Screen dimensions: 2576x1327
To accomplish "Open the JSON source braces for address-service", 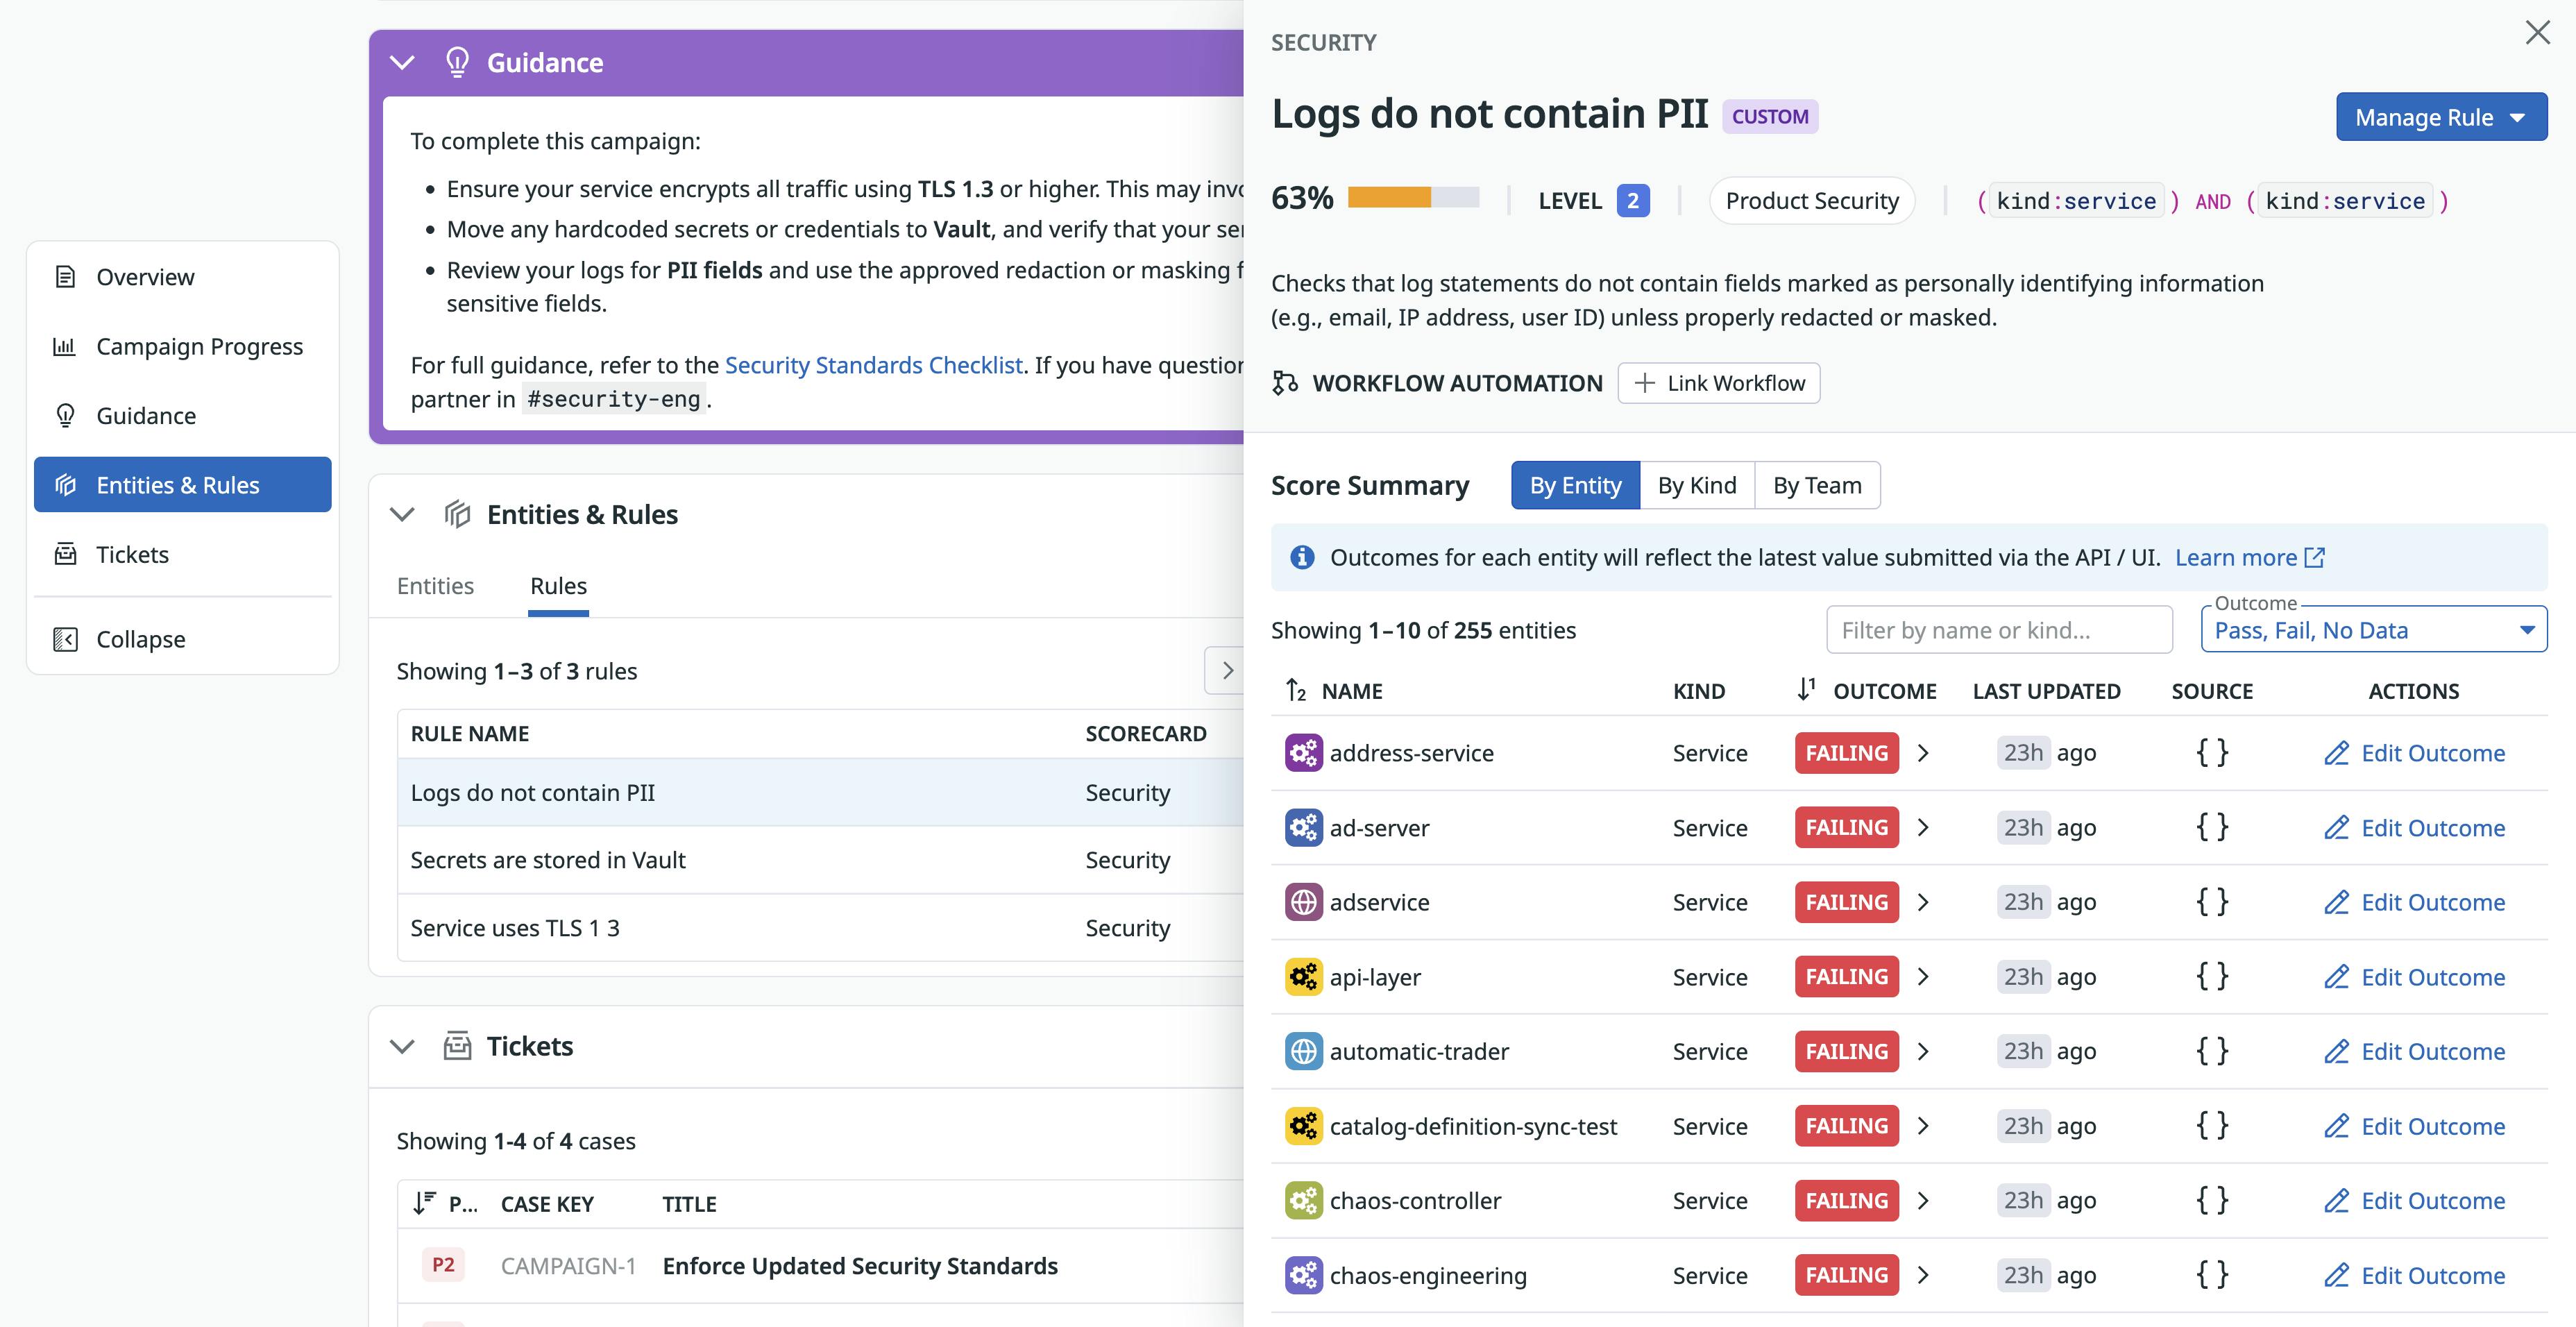I will tap(2212, 752).
